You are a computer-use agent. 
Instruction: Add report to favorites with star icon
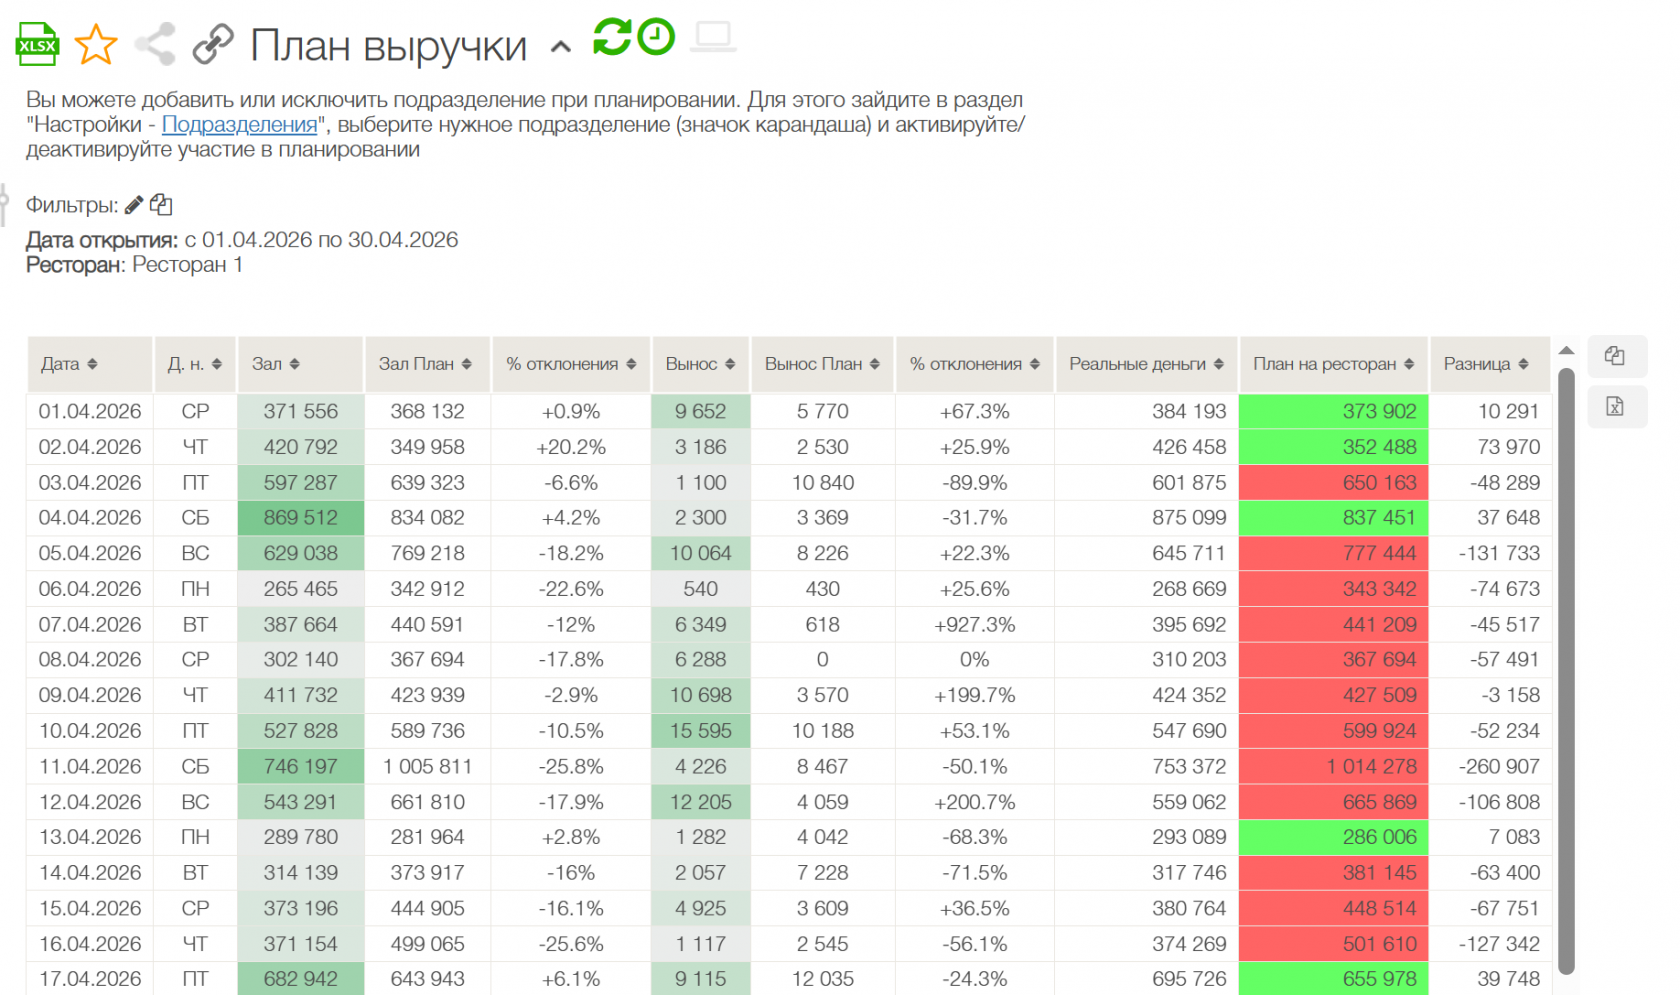96,44
